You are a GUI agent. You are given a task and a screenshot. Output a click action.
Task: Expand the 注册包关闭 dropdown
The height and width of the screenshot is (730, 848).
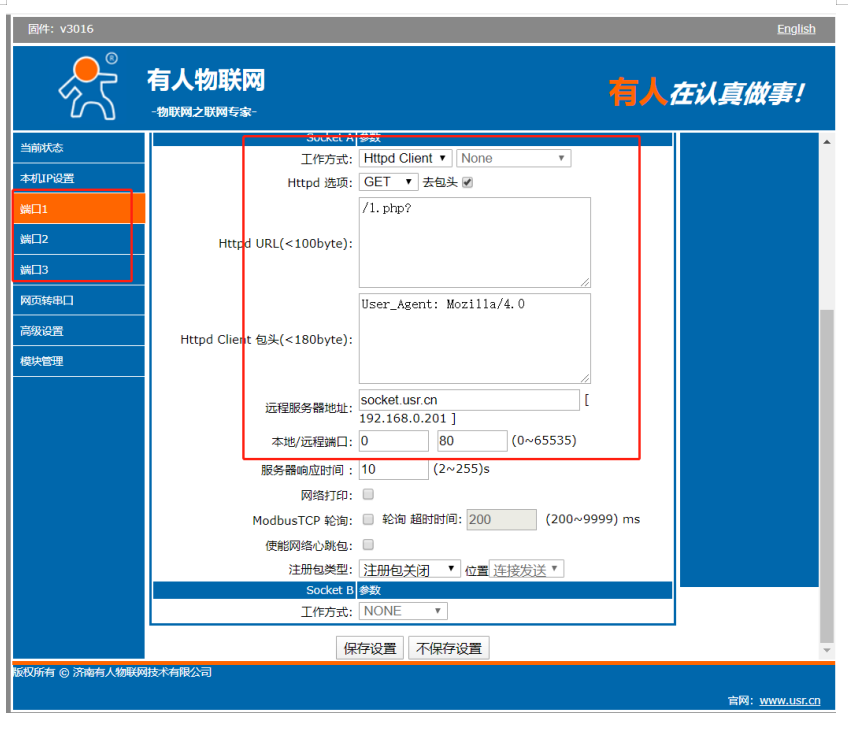(x=409, y=569)
